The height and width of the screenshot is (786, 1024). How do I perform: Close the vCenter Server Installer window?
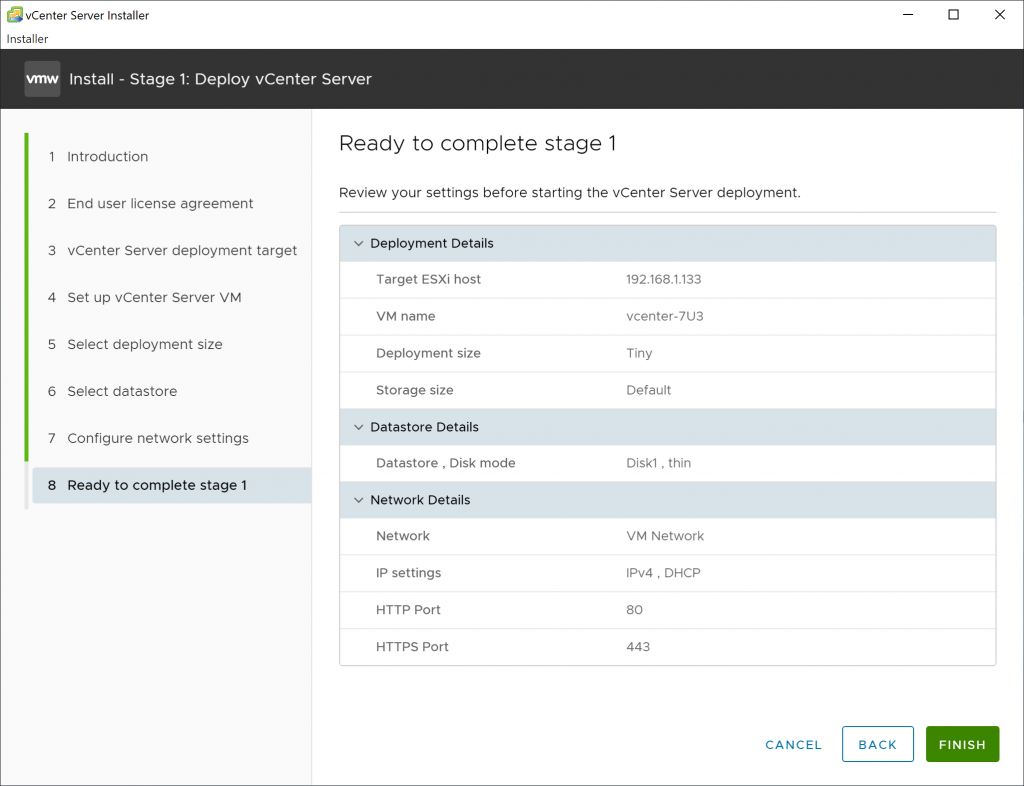click(x=1000, y=14)
